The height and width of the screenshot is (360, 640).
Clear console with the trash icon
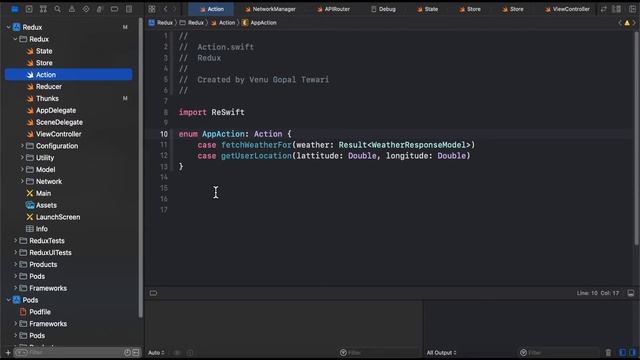608,352
